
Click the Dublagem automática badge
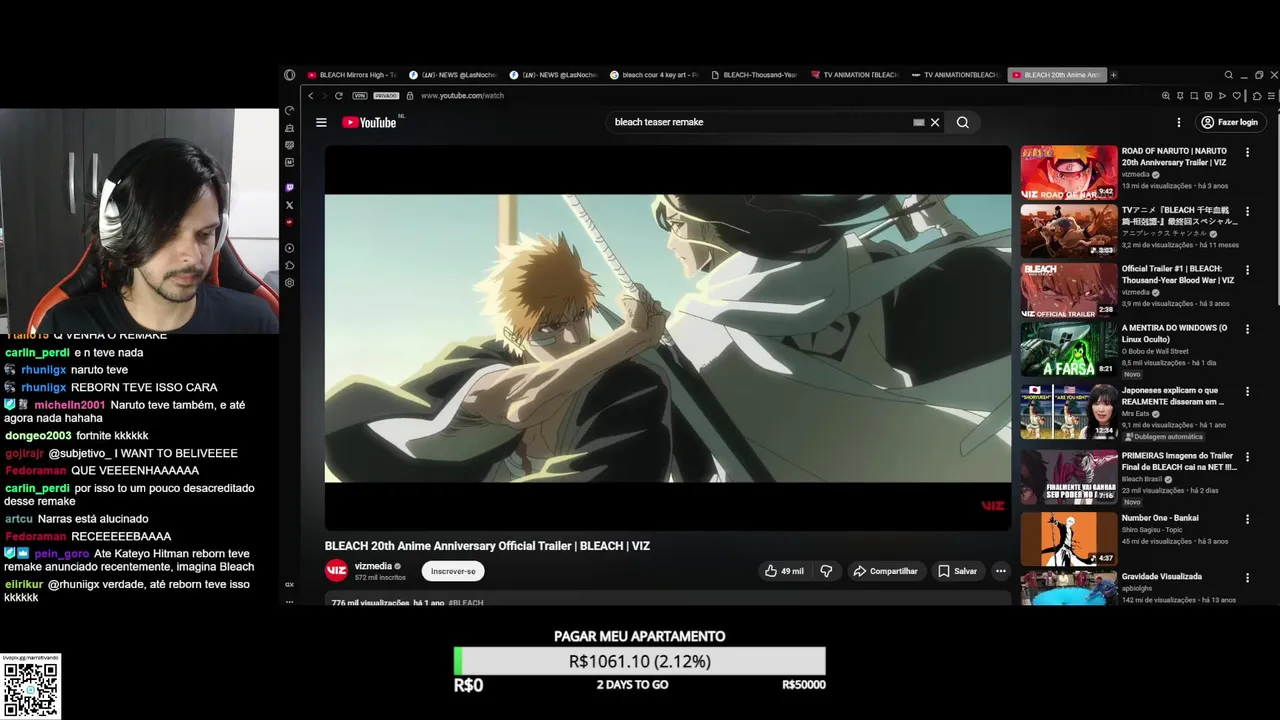(x=1164, y=437)
